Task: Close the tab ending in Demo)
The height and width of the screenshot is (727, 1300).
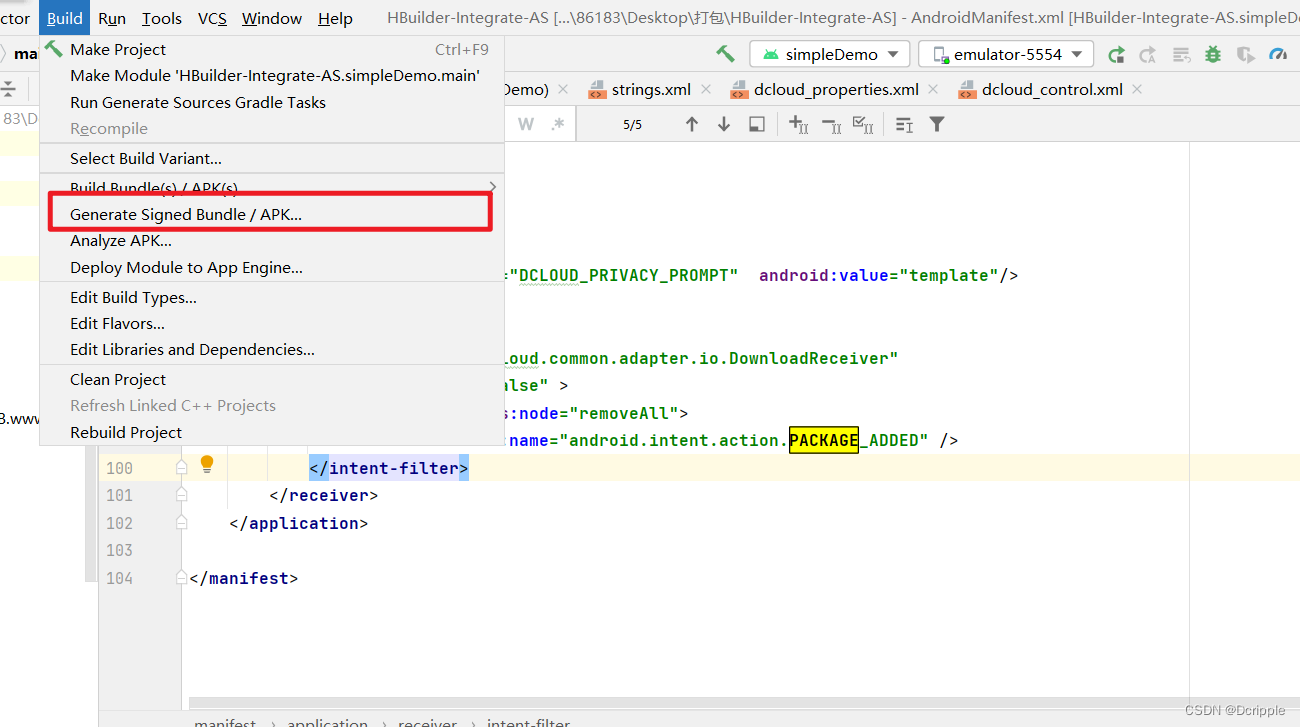Action: [565, 89]
